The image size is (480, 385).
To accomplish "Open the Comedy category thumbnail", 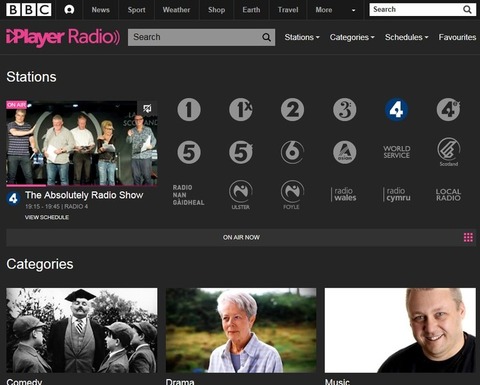I will point(82,330).
